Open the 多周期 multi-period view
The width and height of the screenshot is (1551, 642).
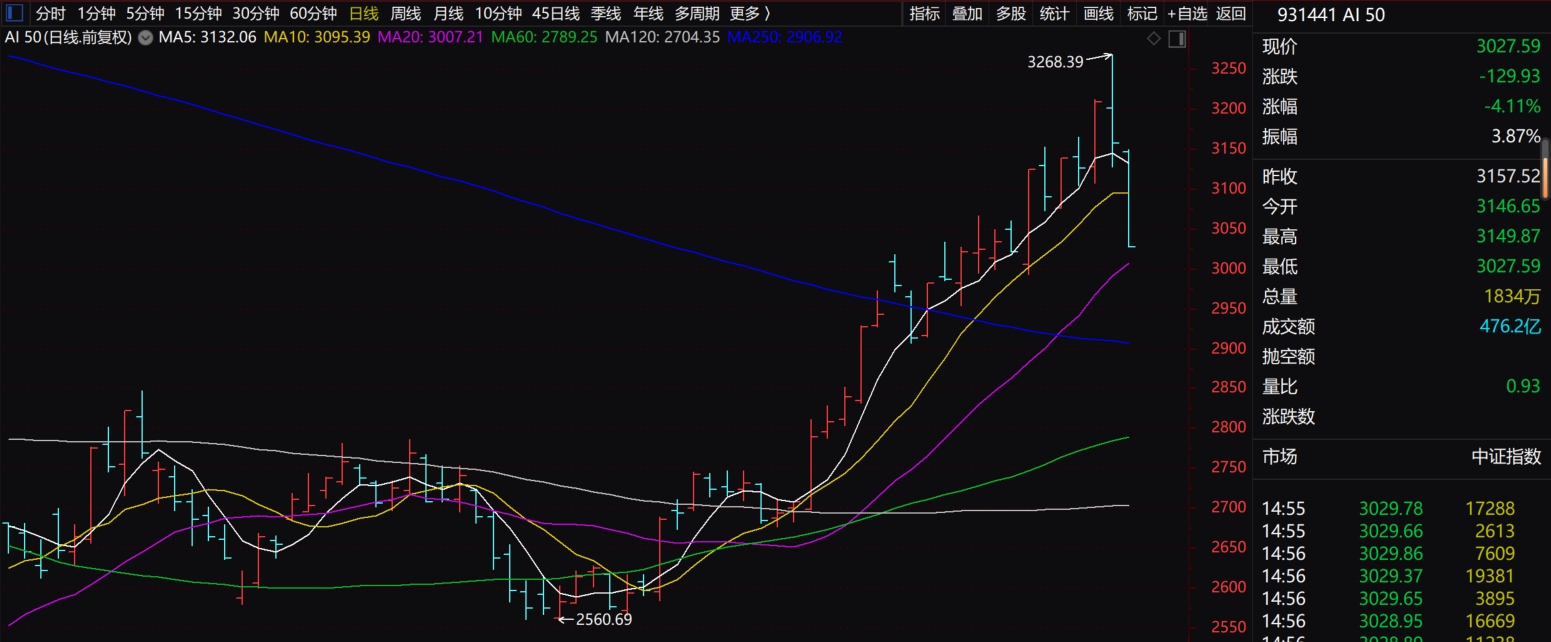coord(697,14)
